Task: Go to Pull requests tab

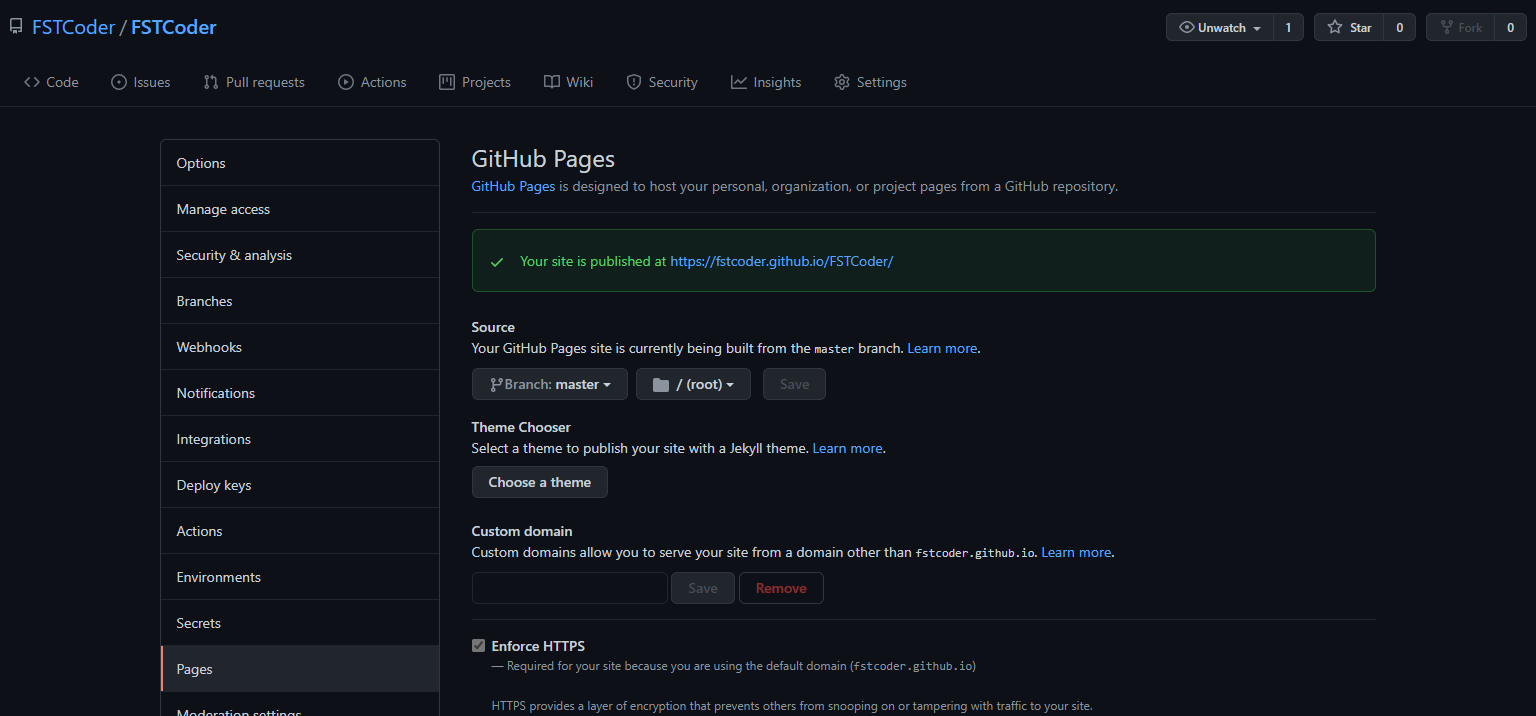Action: [x=254, y=82]
